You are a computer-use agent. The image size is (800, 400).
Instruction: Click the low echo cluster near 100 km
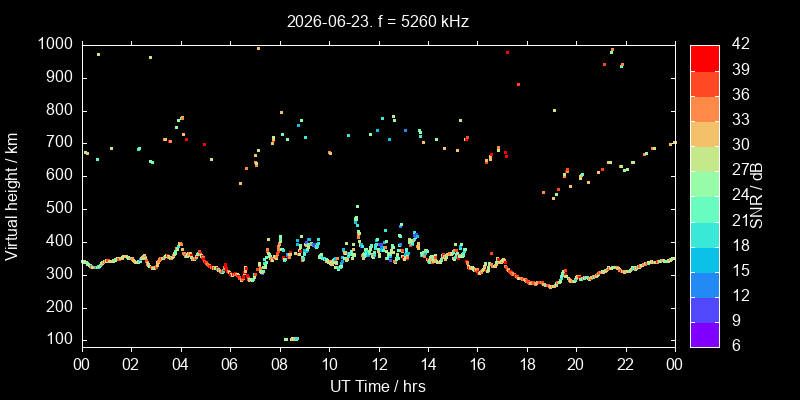(291, 339)
